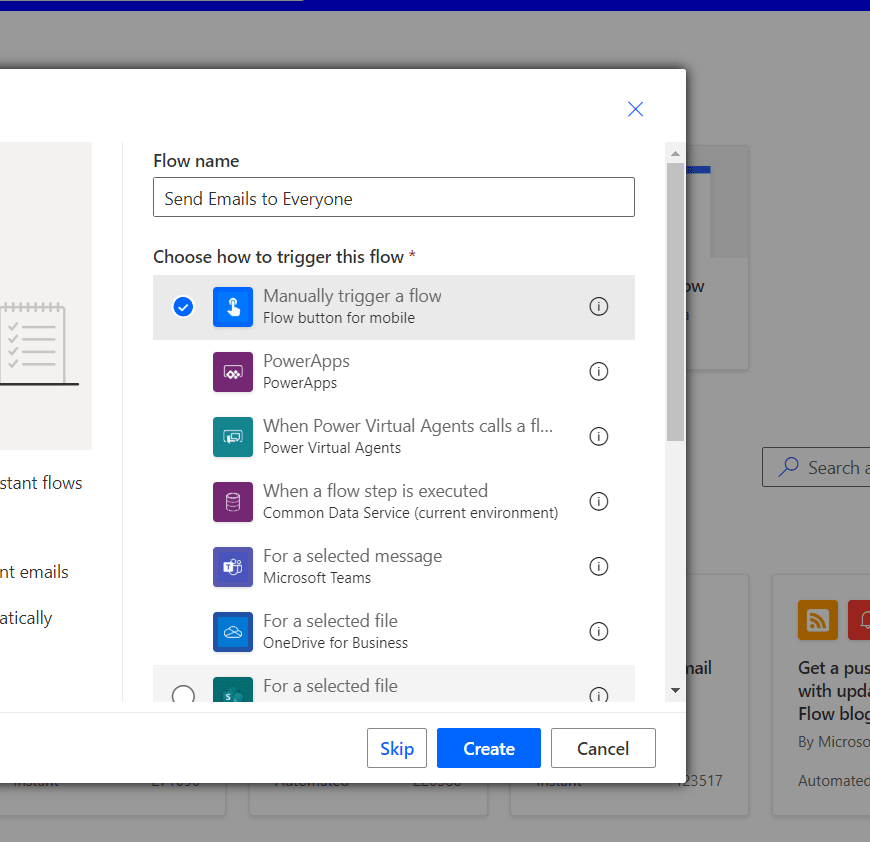870x842 pixels.
Task: Choose the PowerApps trigger option
Action: [394, 372]
